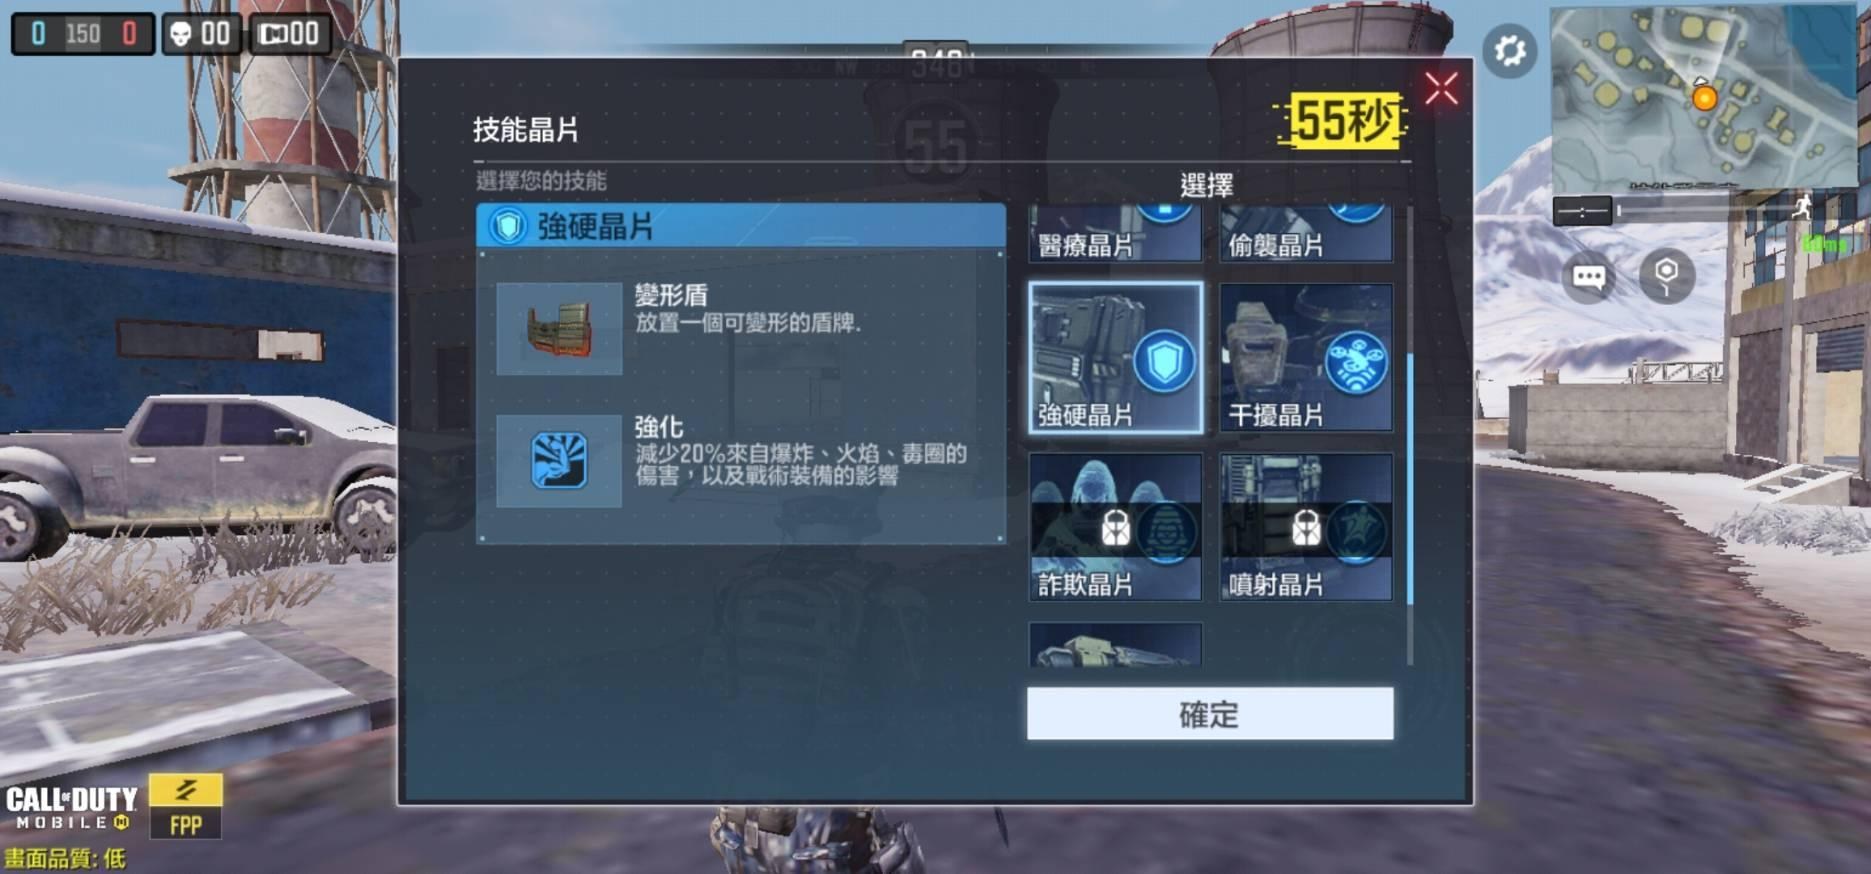Confirm selection with the 確定 button
This screenshot has height=874, width=1871.
pos(1210,713)
